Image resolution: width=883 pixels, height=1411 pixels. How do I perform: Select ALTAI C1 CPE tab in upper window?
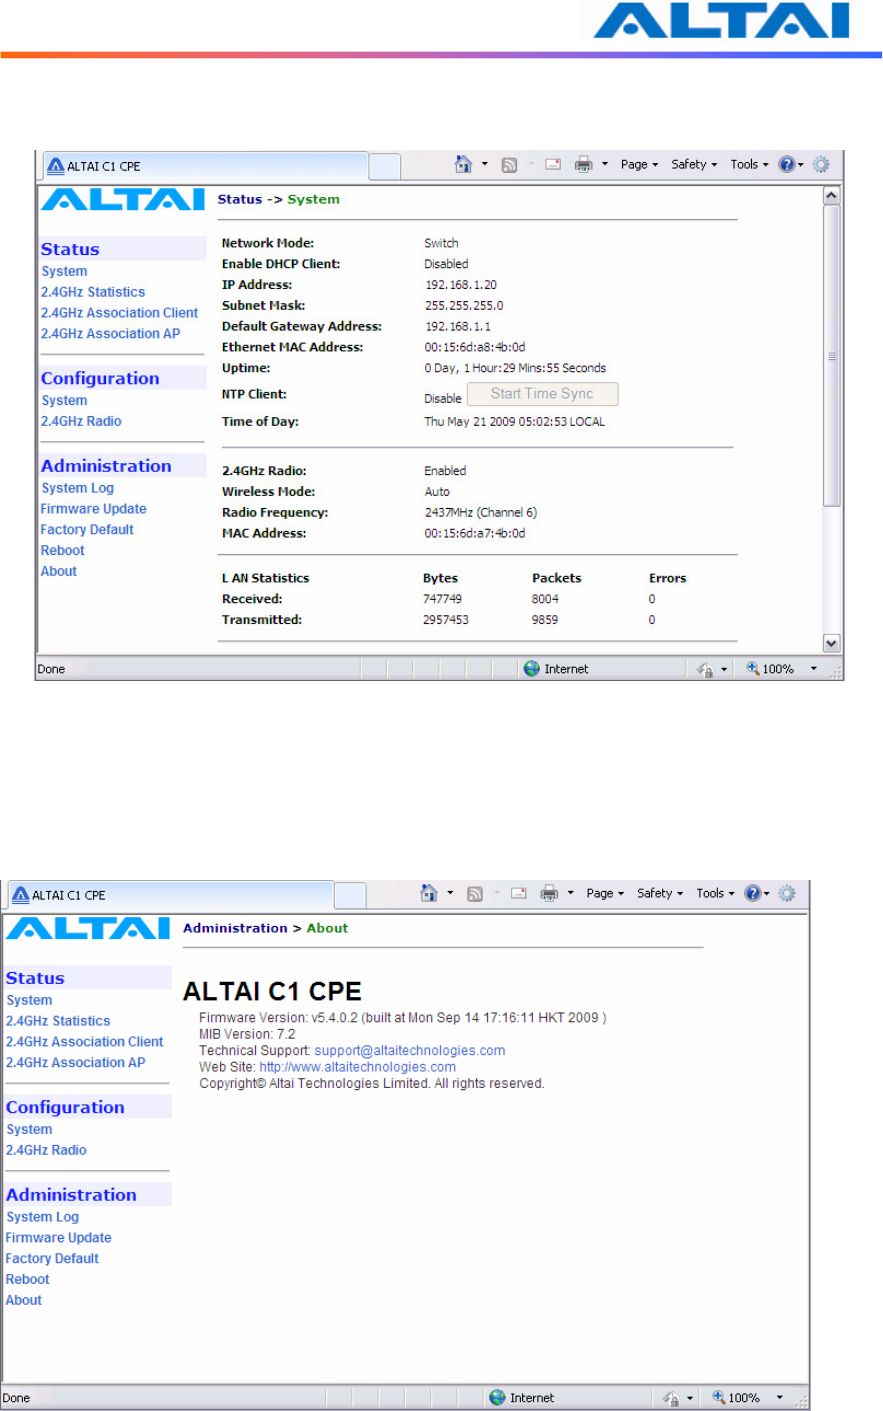[x=205, y=166]
